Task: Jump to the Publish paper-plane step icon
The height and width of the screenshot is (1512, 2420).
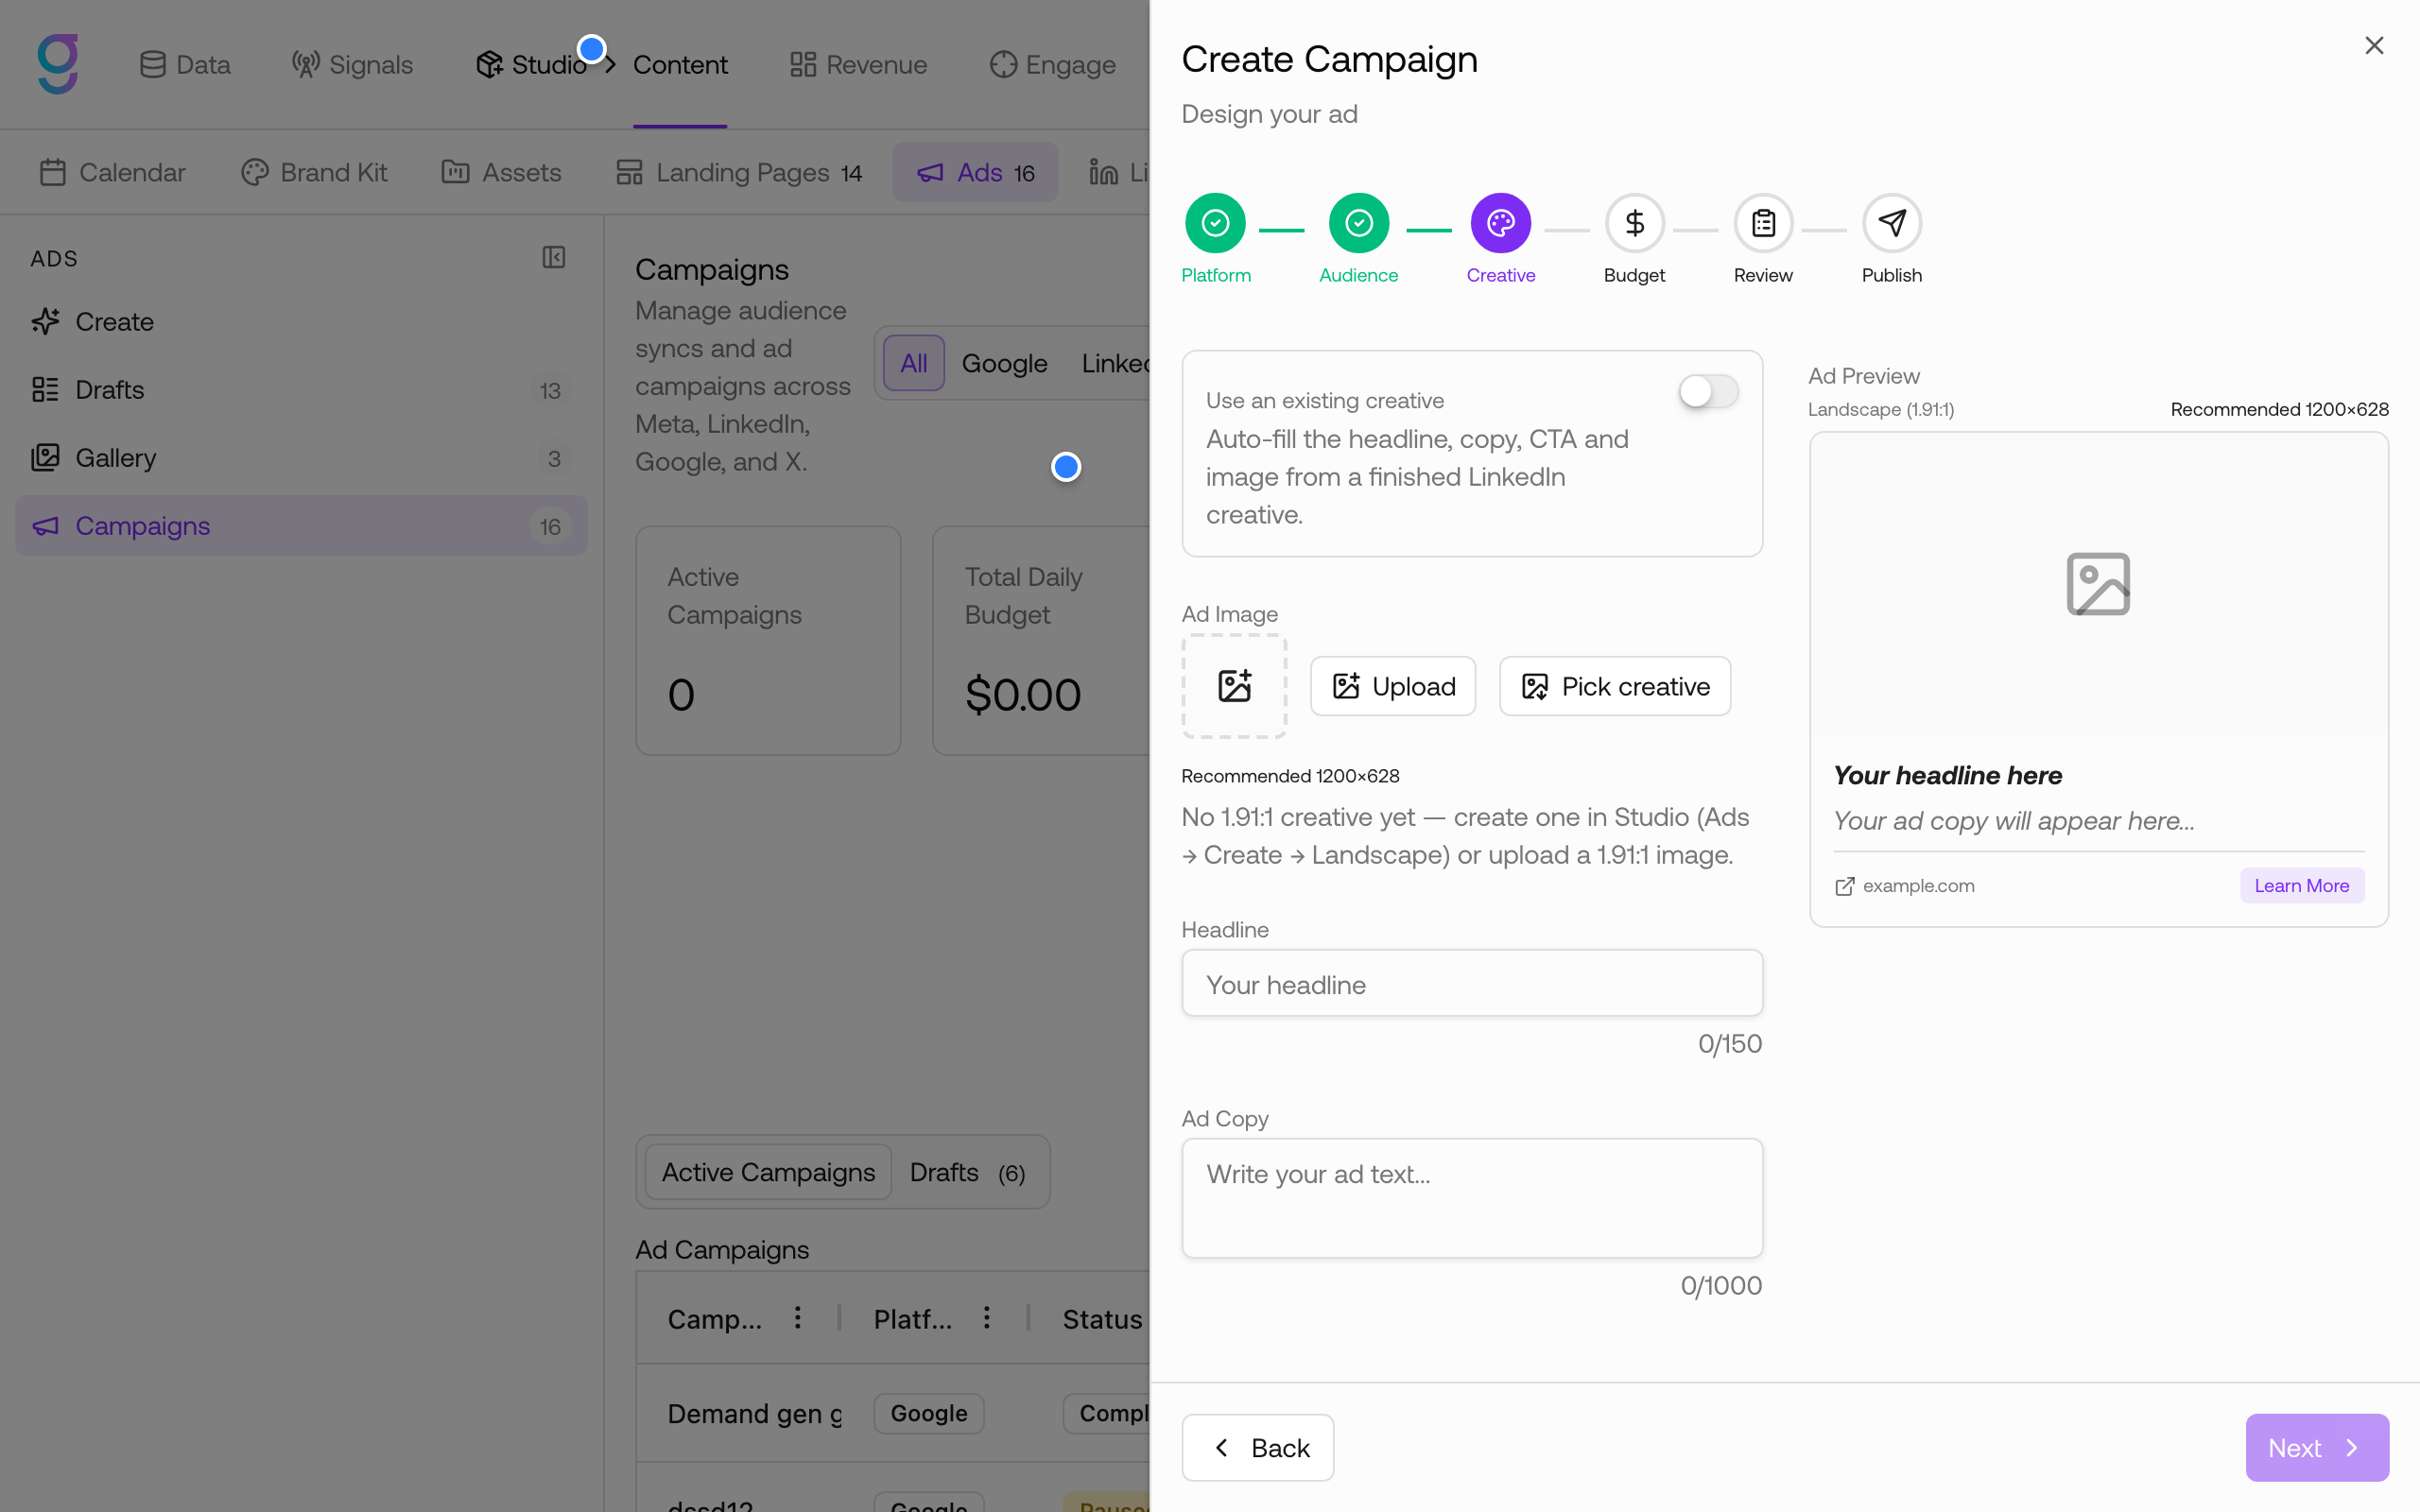Action: tap(1891, 223)
